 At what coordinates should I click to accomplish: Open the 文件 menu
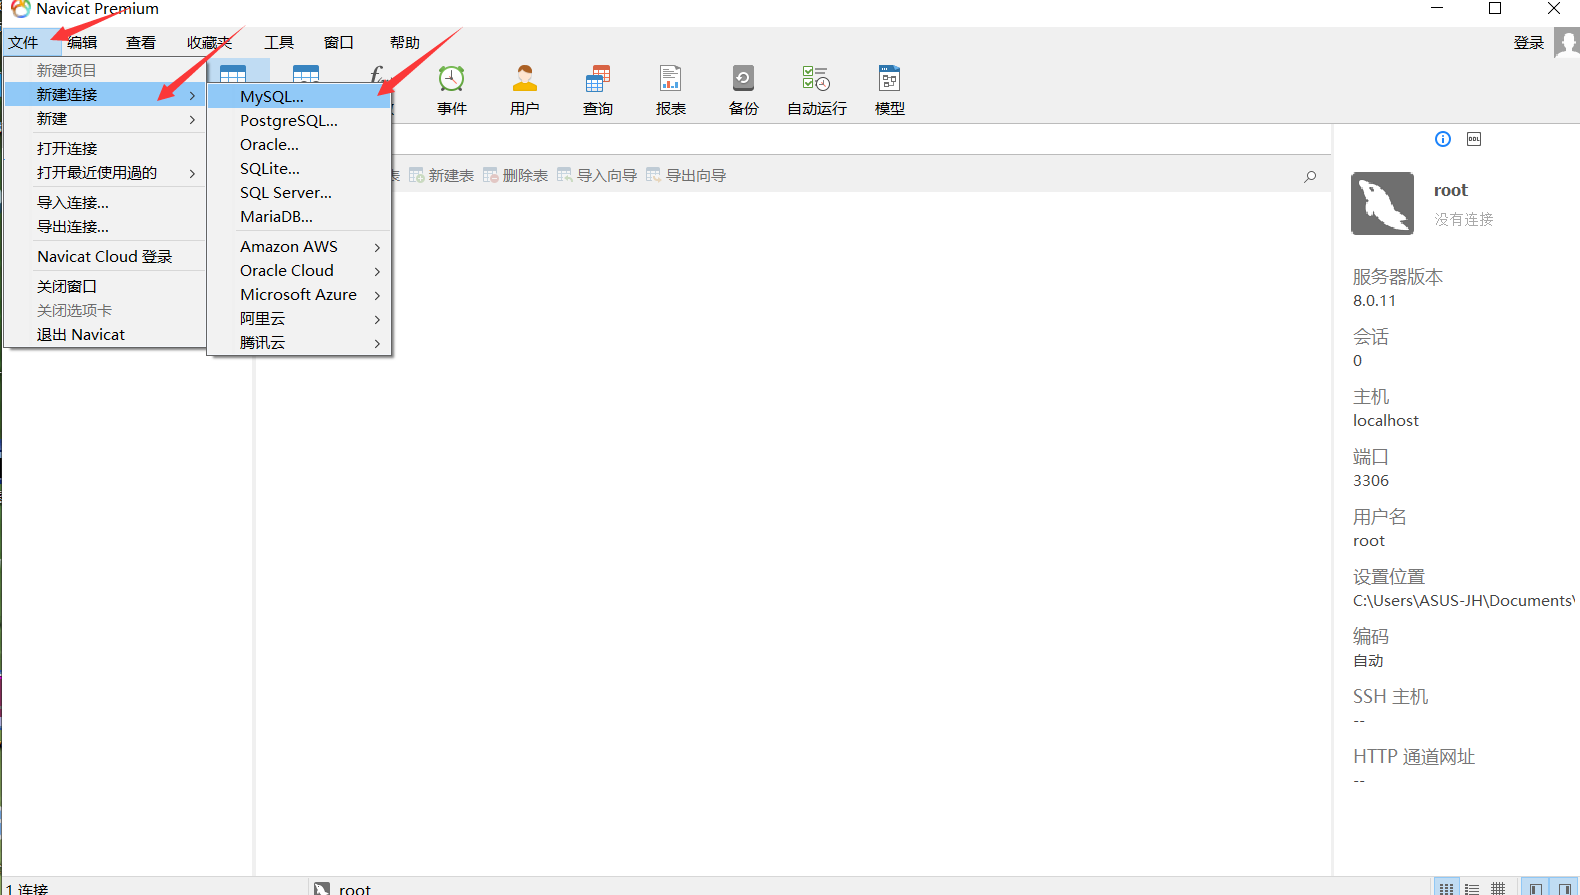point(23,43)
